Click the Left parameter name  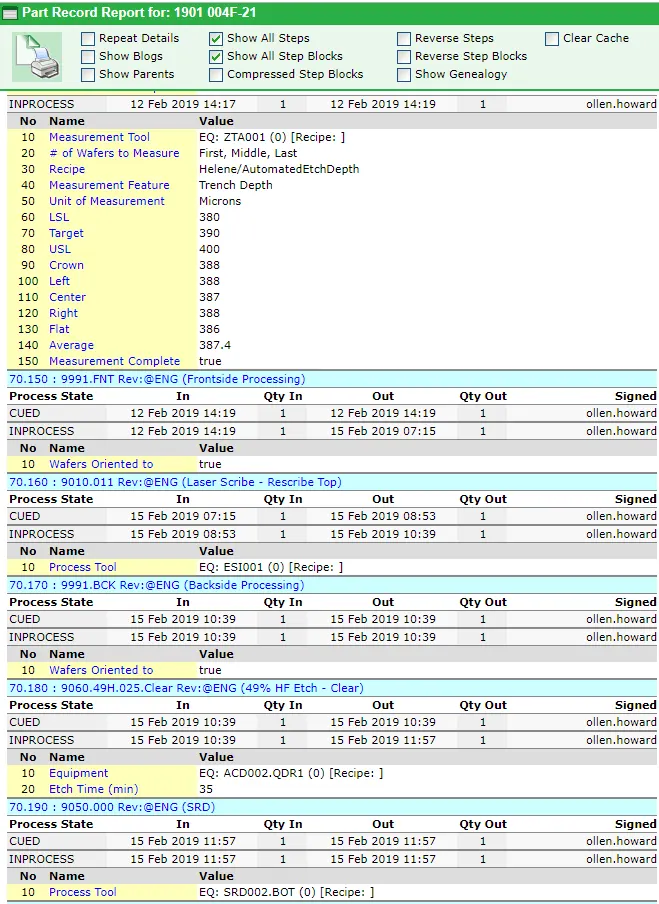(x=59, y=281)
